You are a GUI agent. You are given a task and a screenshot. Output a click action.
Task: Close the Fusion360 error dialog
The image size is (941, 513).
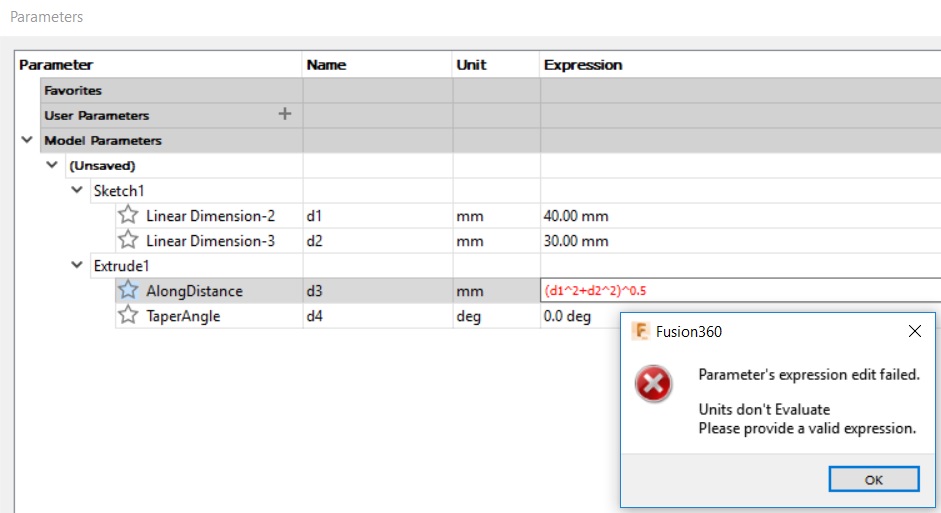click(x=914, y=331)
